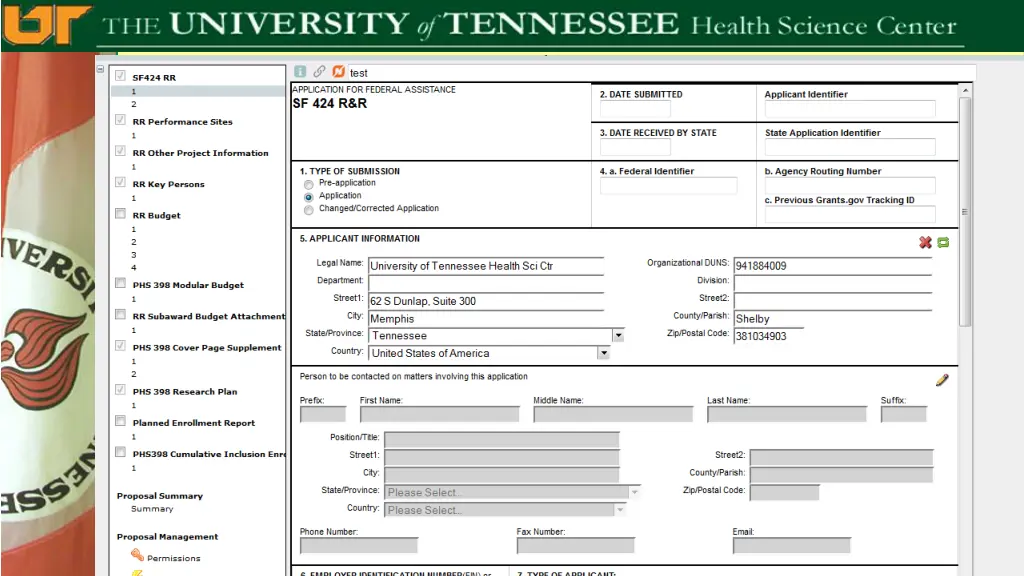Click the Organizational DUNS field
Viewport: 1024px width, 576px height.
point(833,266)
